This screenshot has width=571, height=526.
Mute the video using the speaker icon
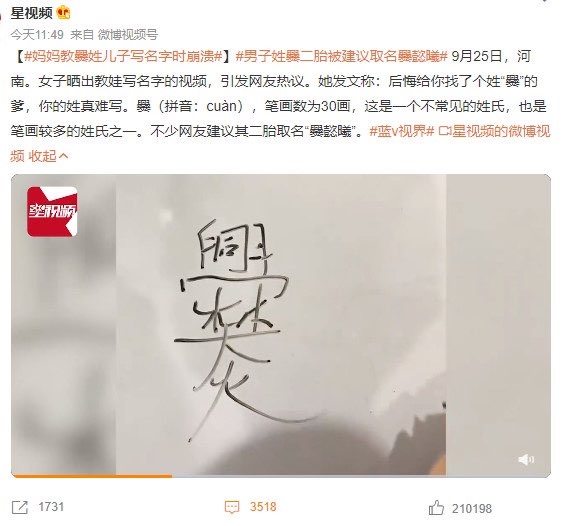[526, 460]
